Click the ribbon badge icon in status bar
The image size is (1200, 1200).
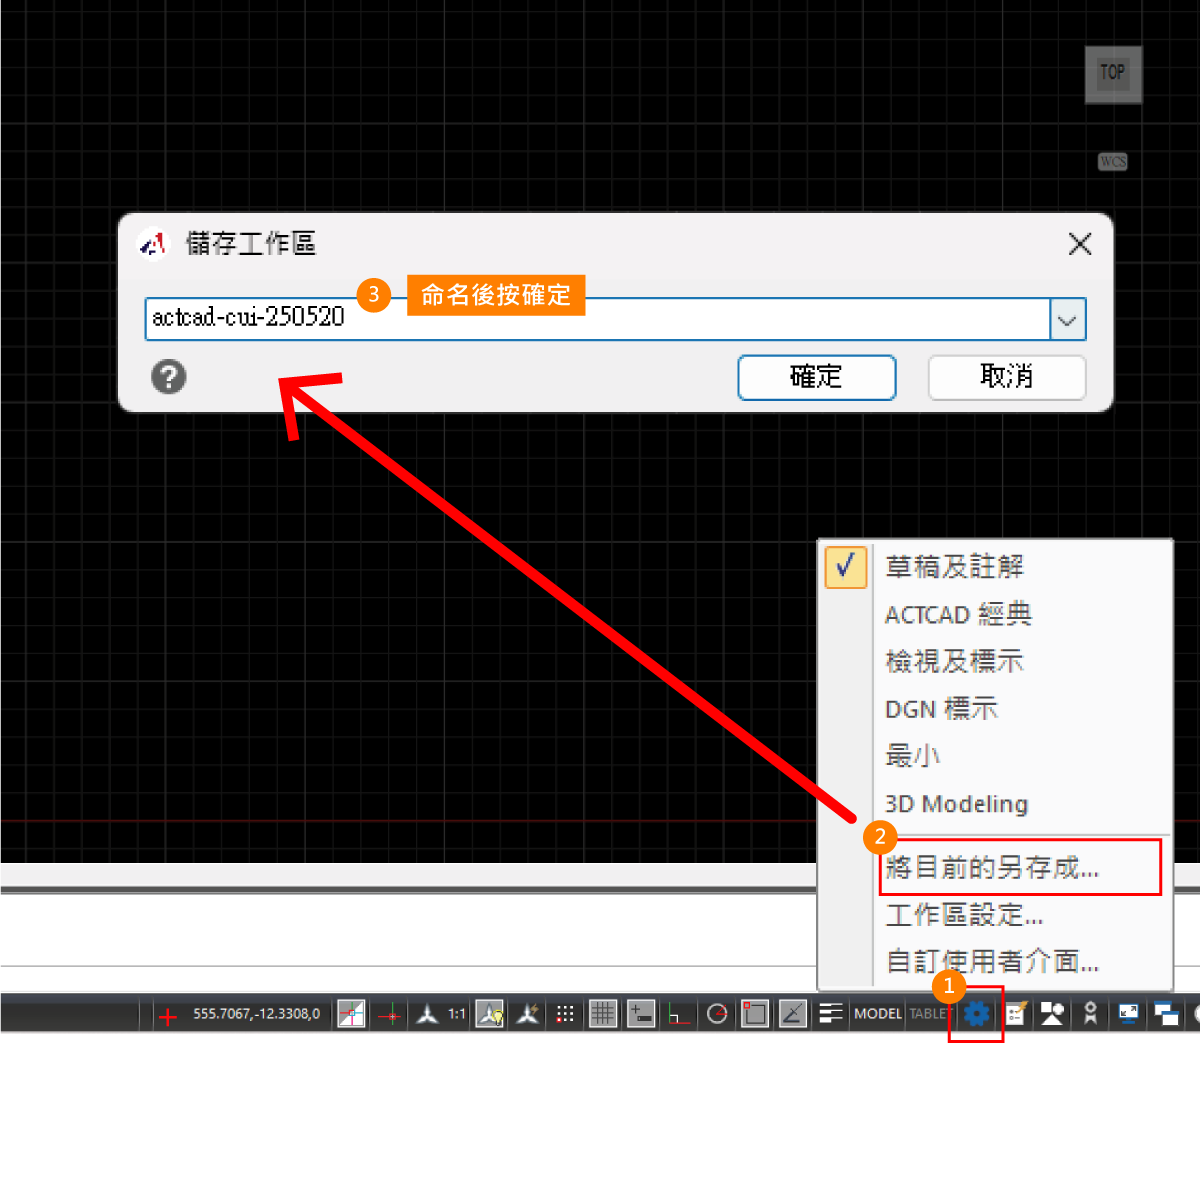coord(1090,1014)
